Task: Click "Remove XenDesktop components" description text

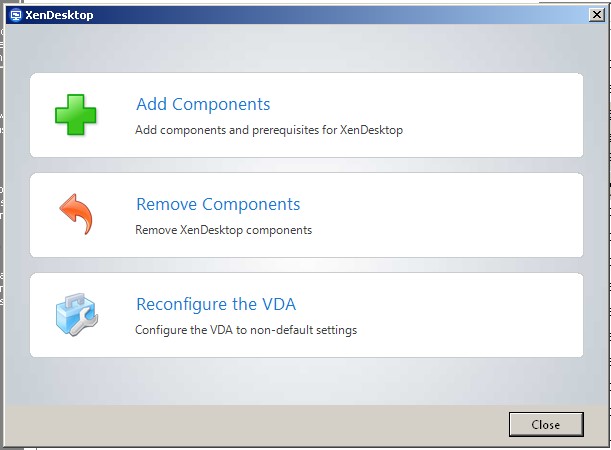Action: click(224, 230)
